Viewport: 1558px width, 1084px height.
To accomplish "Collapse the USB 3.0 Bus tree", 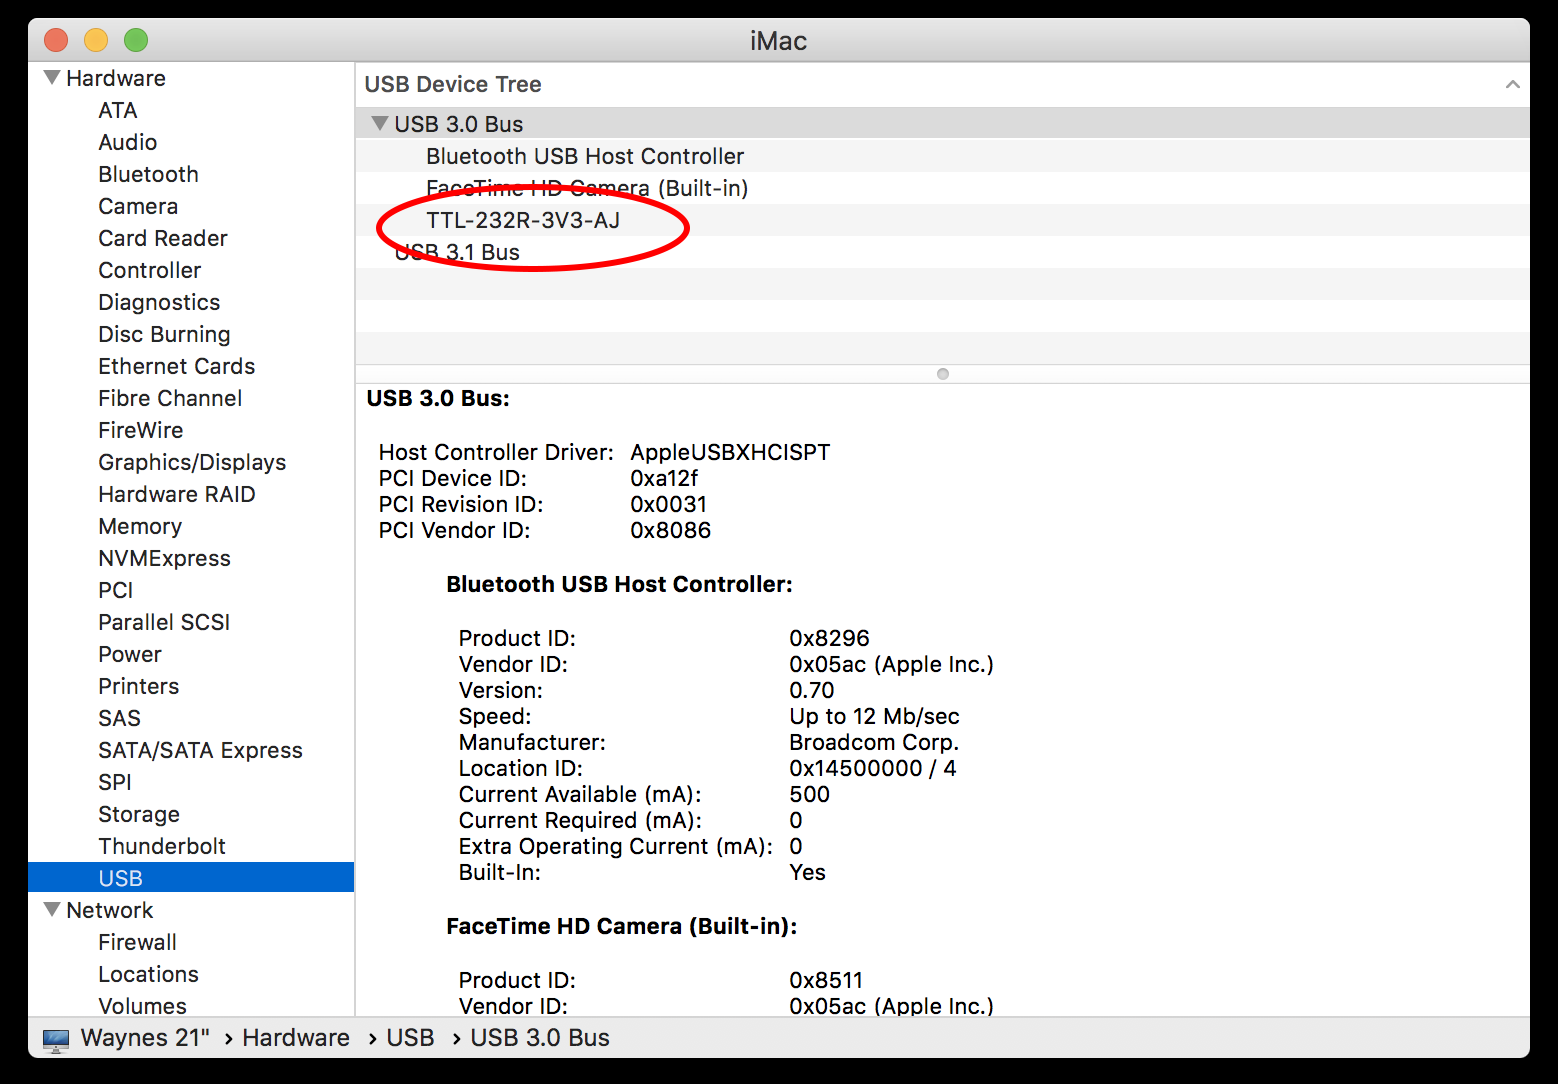I will (379, 123).
